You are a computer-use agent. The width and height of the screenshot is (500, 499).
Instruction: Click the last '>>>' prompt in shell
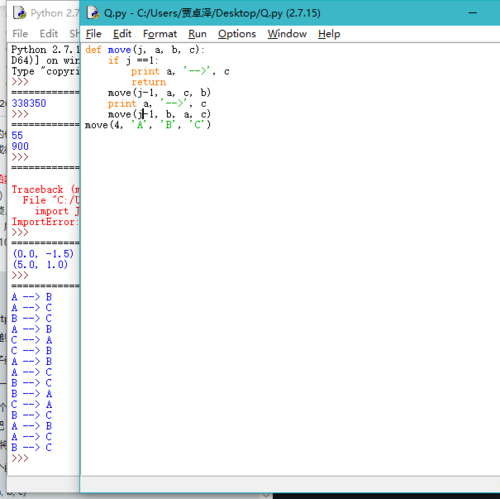tap(20, 458)
